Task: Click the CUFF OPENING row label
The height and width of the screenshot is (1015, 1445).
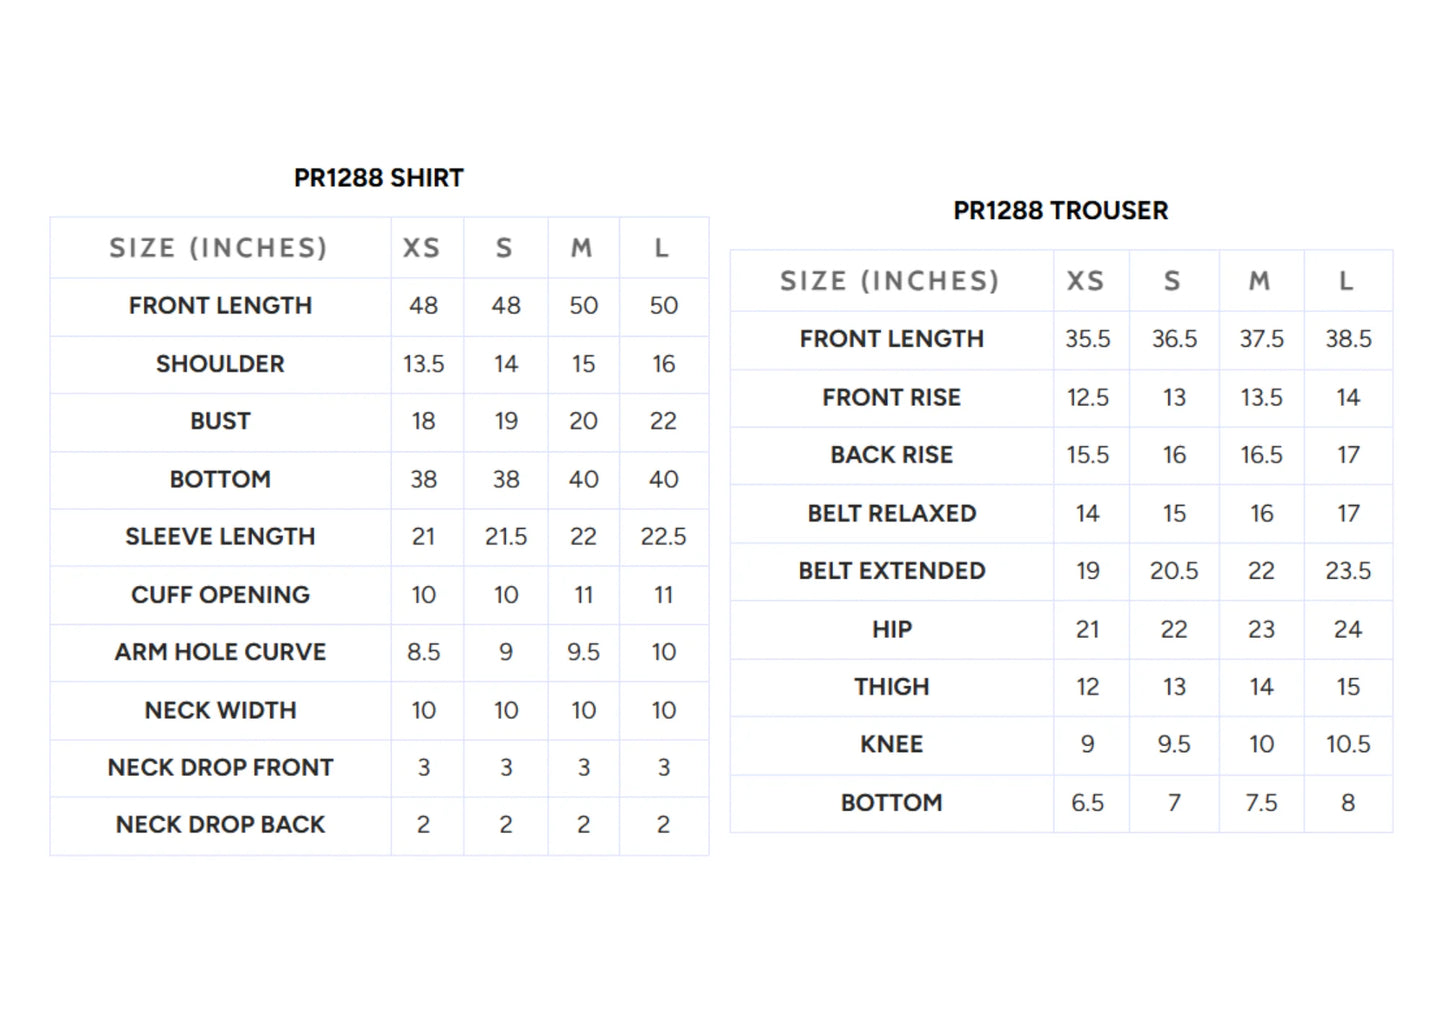Action: tap(220, 595)
